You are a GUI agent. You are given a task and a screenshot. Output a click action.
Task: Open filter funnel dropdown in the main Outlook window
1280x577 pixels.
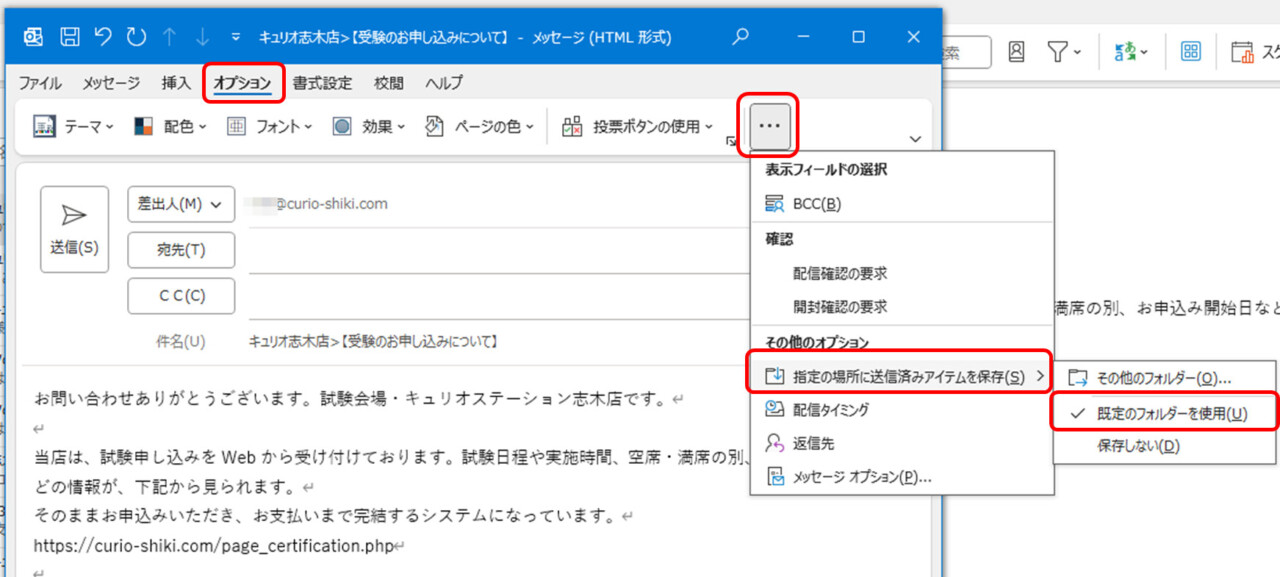tap(1064, 52)
